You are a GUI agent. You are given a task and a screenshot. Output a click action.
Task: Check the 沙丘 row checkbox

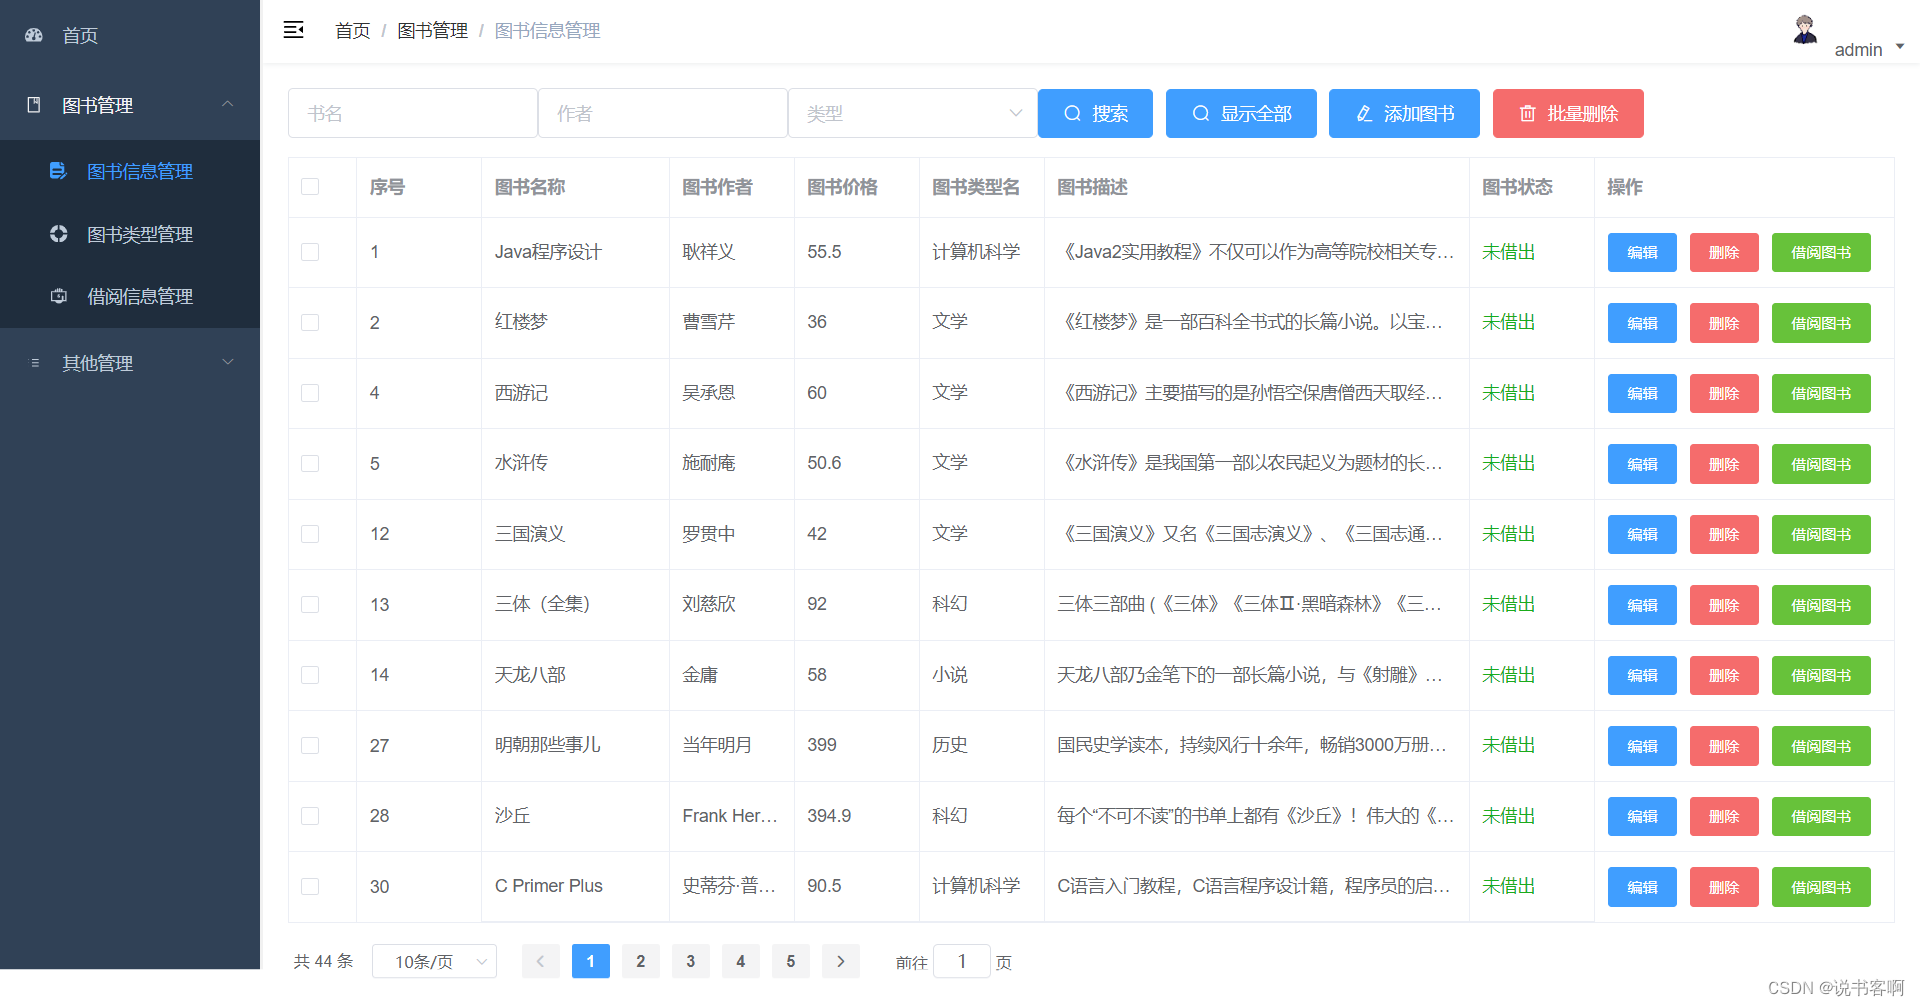coord(310,816)
